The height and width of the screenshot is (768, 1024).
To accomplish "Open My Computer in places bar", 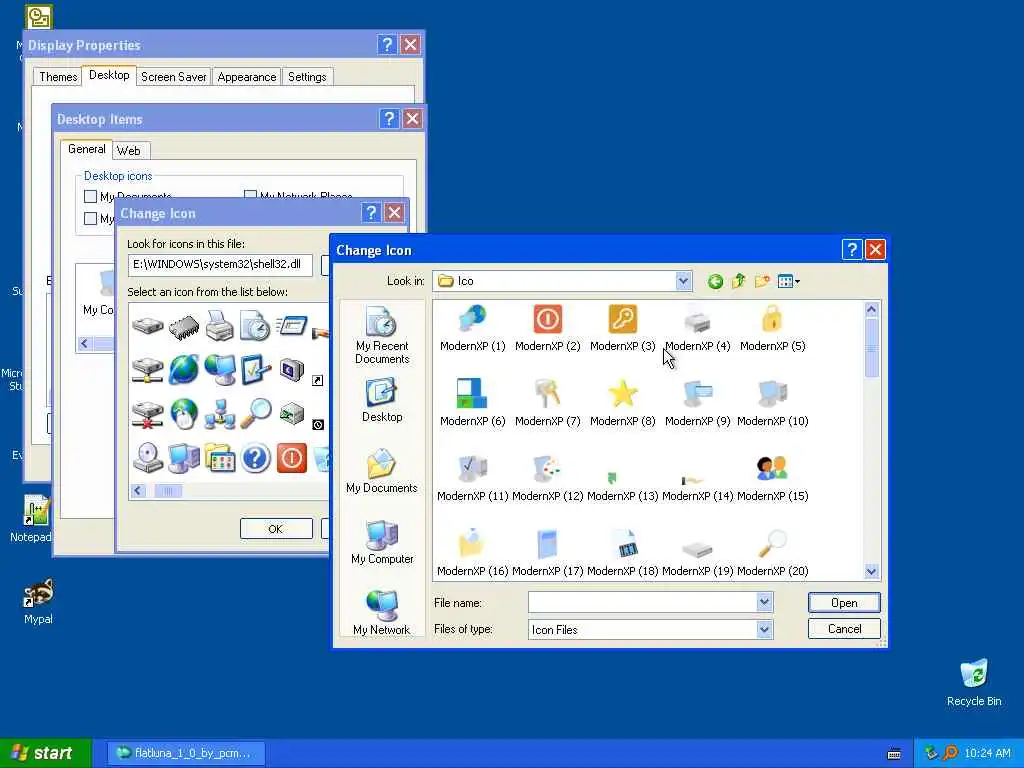I will pos(382,542).
